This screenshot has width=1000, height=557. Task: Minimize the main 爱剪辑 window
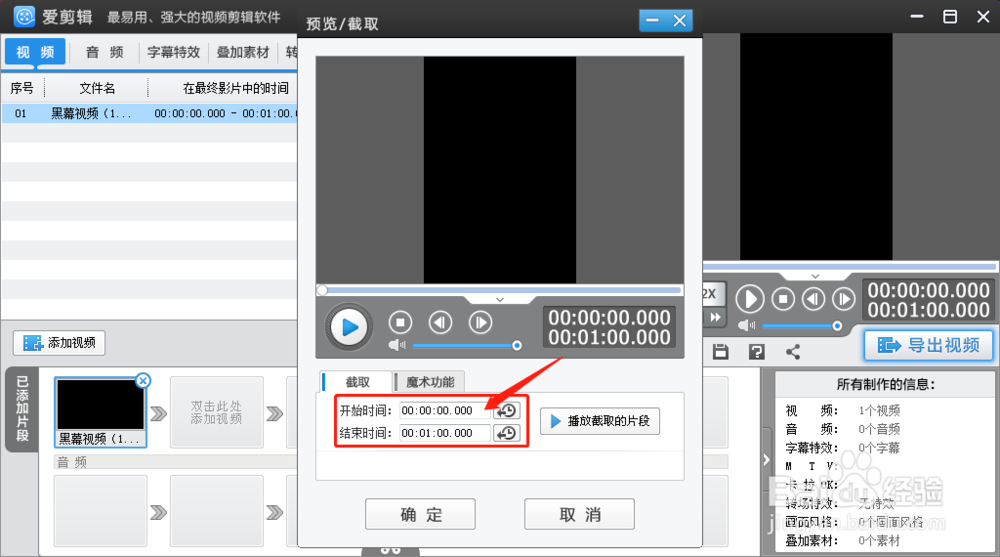[917, 16]
